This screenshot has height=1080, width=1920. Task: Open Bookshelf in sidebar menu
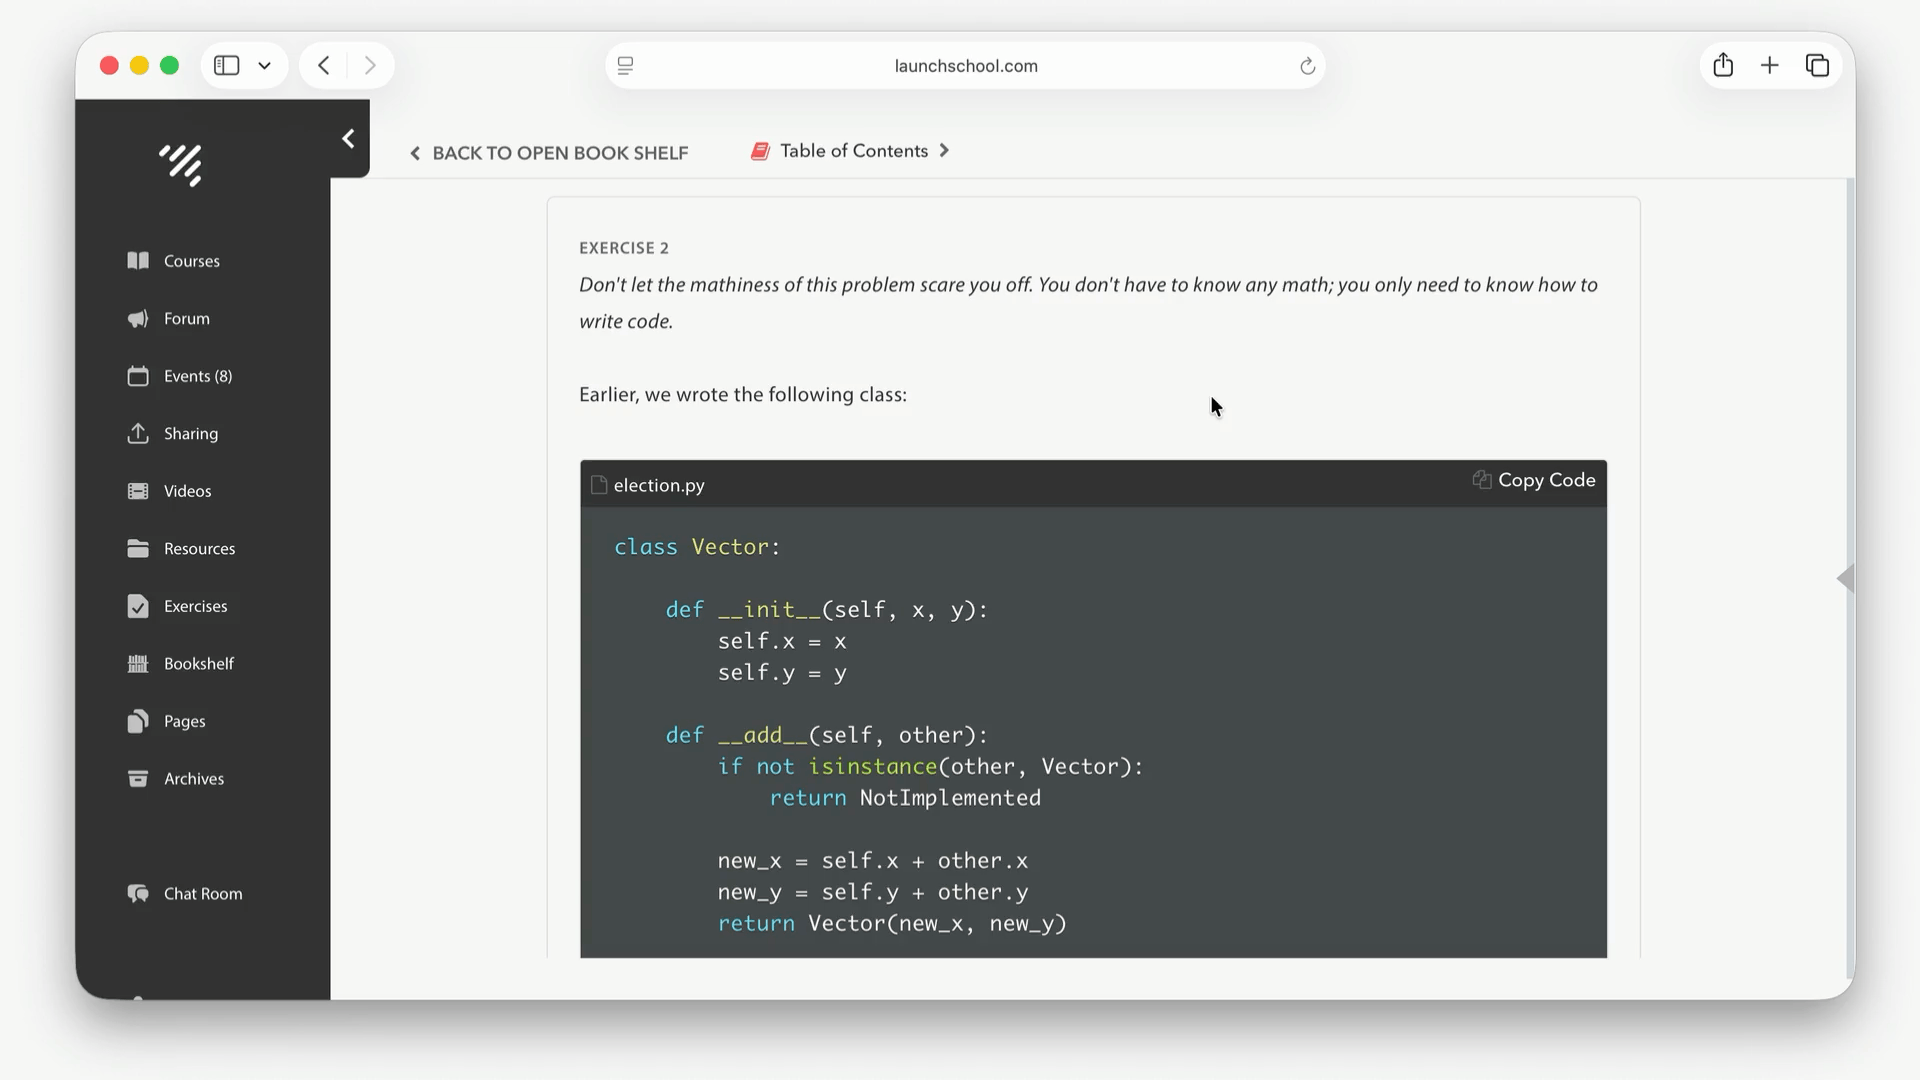pos(198,664)
